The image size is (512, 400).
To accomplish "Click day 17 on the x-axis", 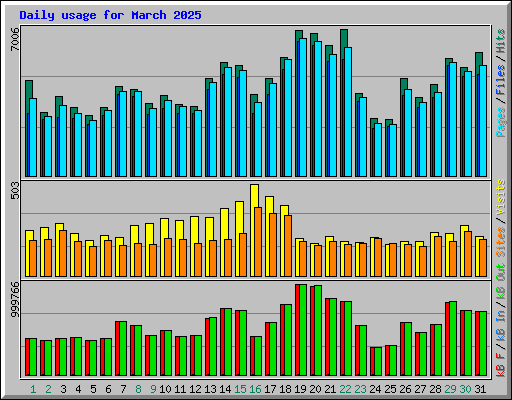I will tap(270, 389).
